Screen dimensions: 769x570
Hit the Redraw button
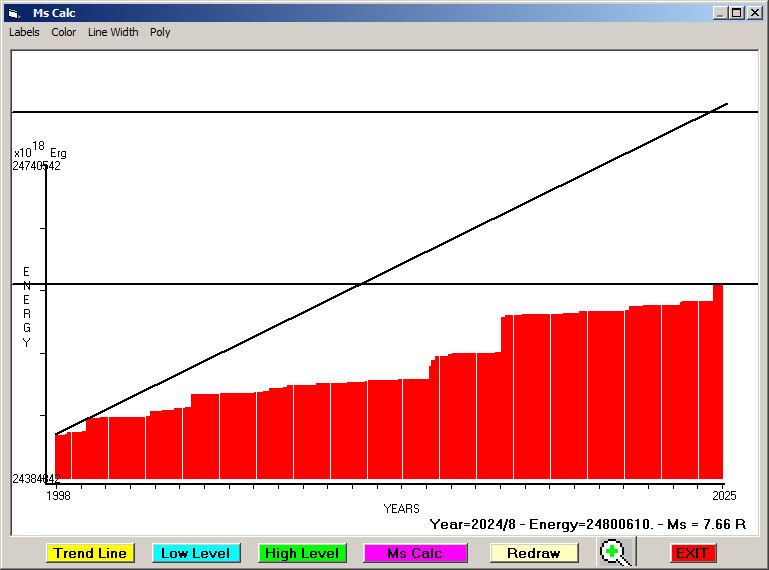(533, 553)
